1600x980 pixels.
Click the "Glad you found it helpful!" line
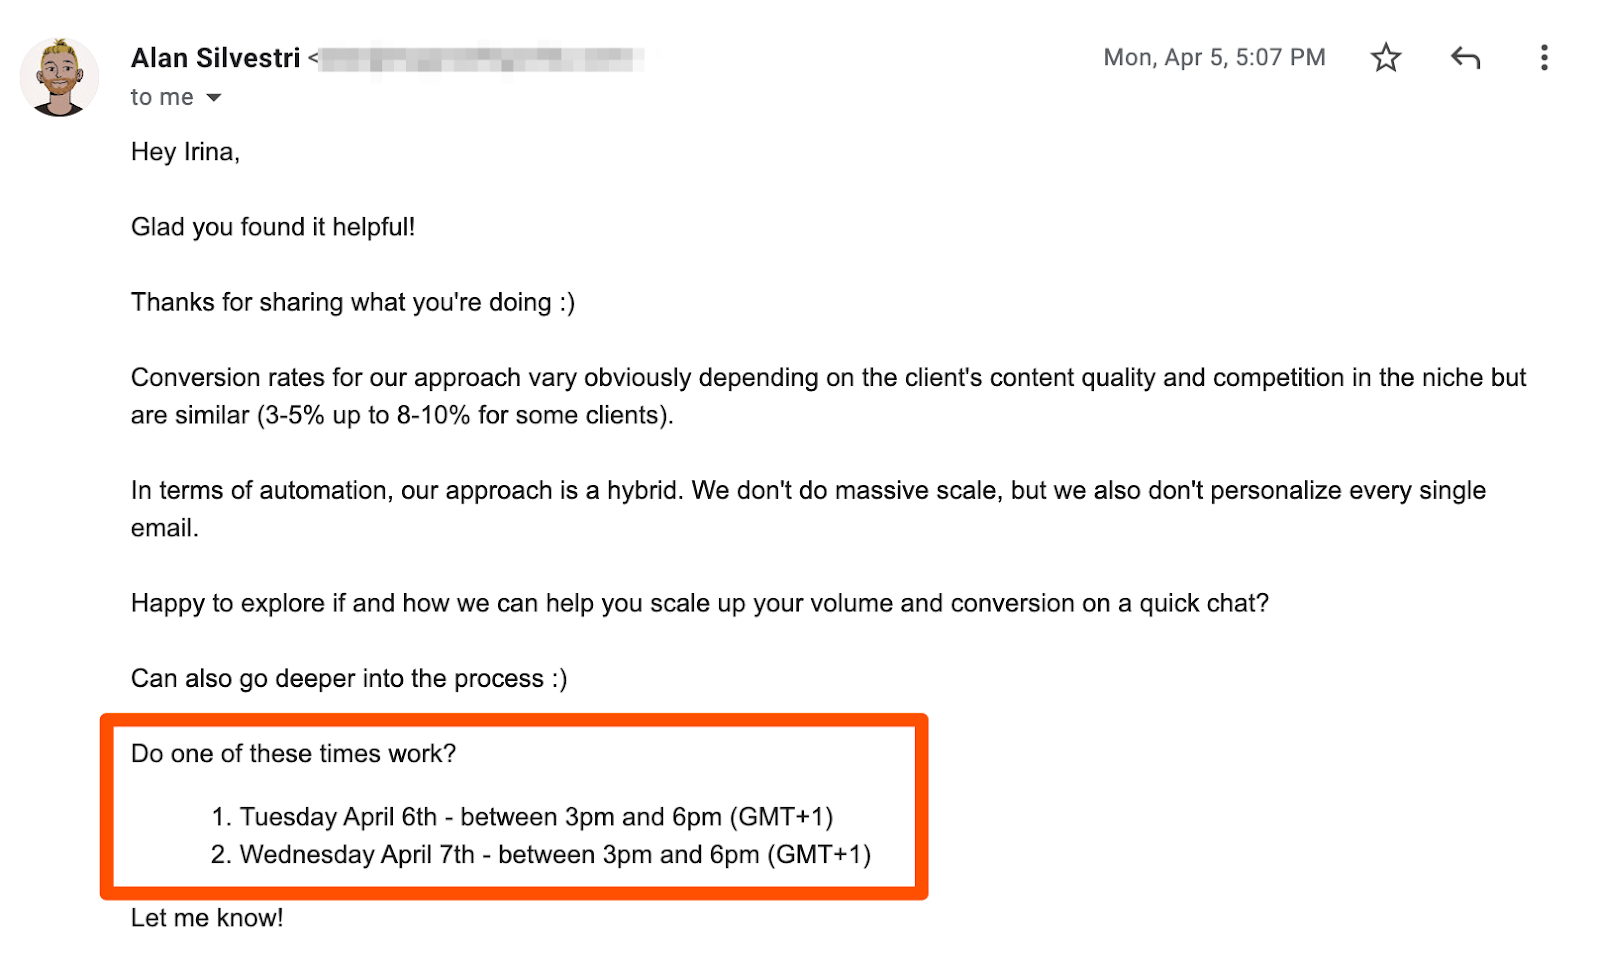pos(272,227)
